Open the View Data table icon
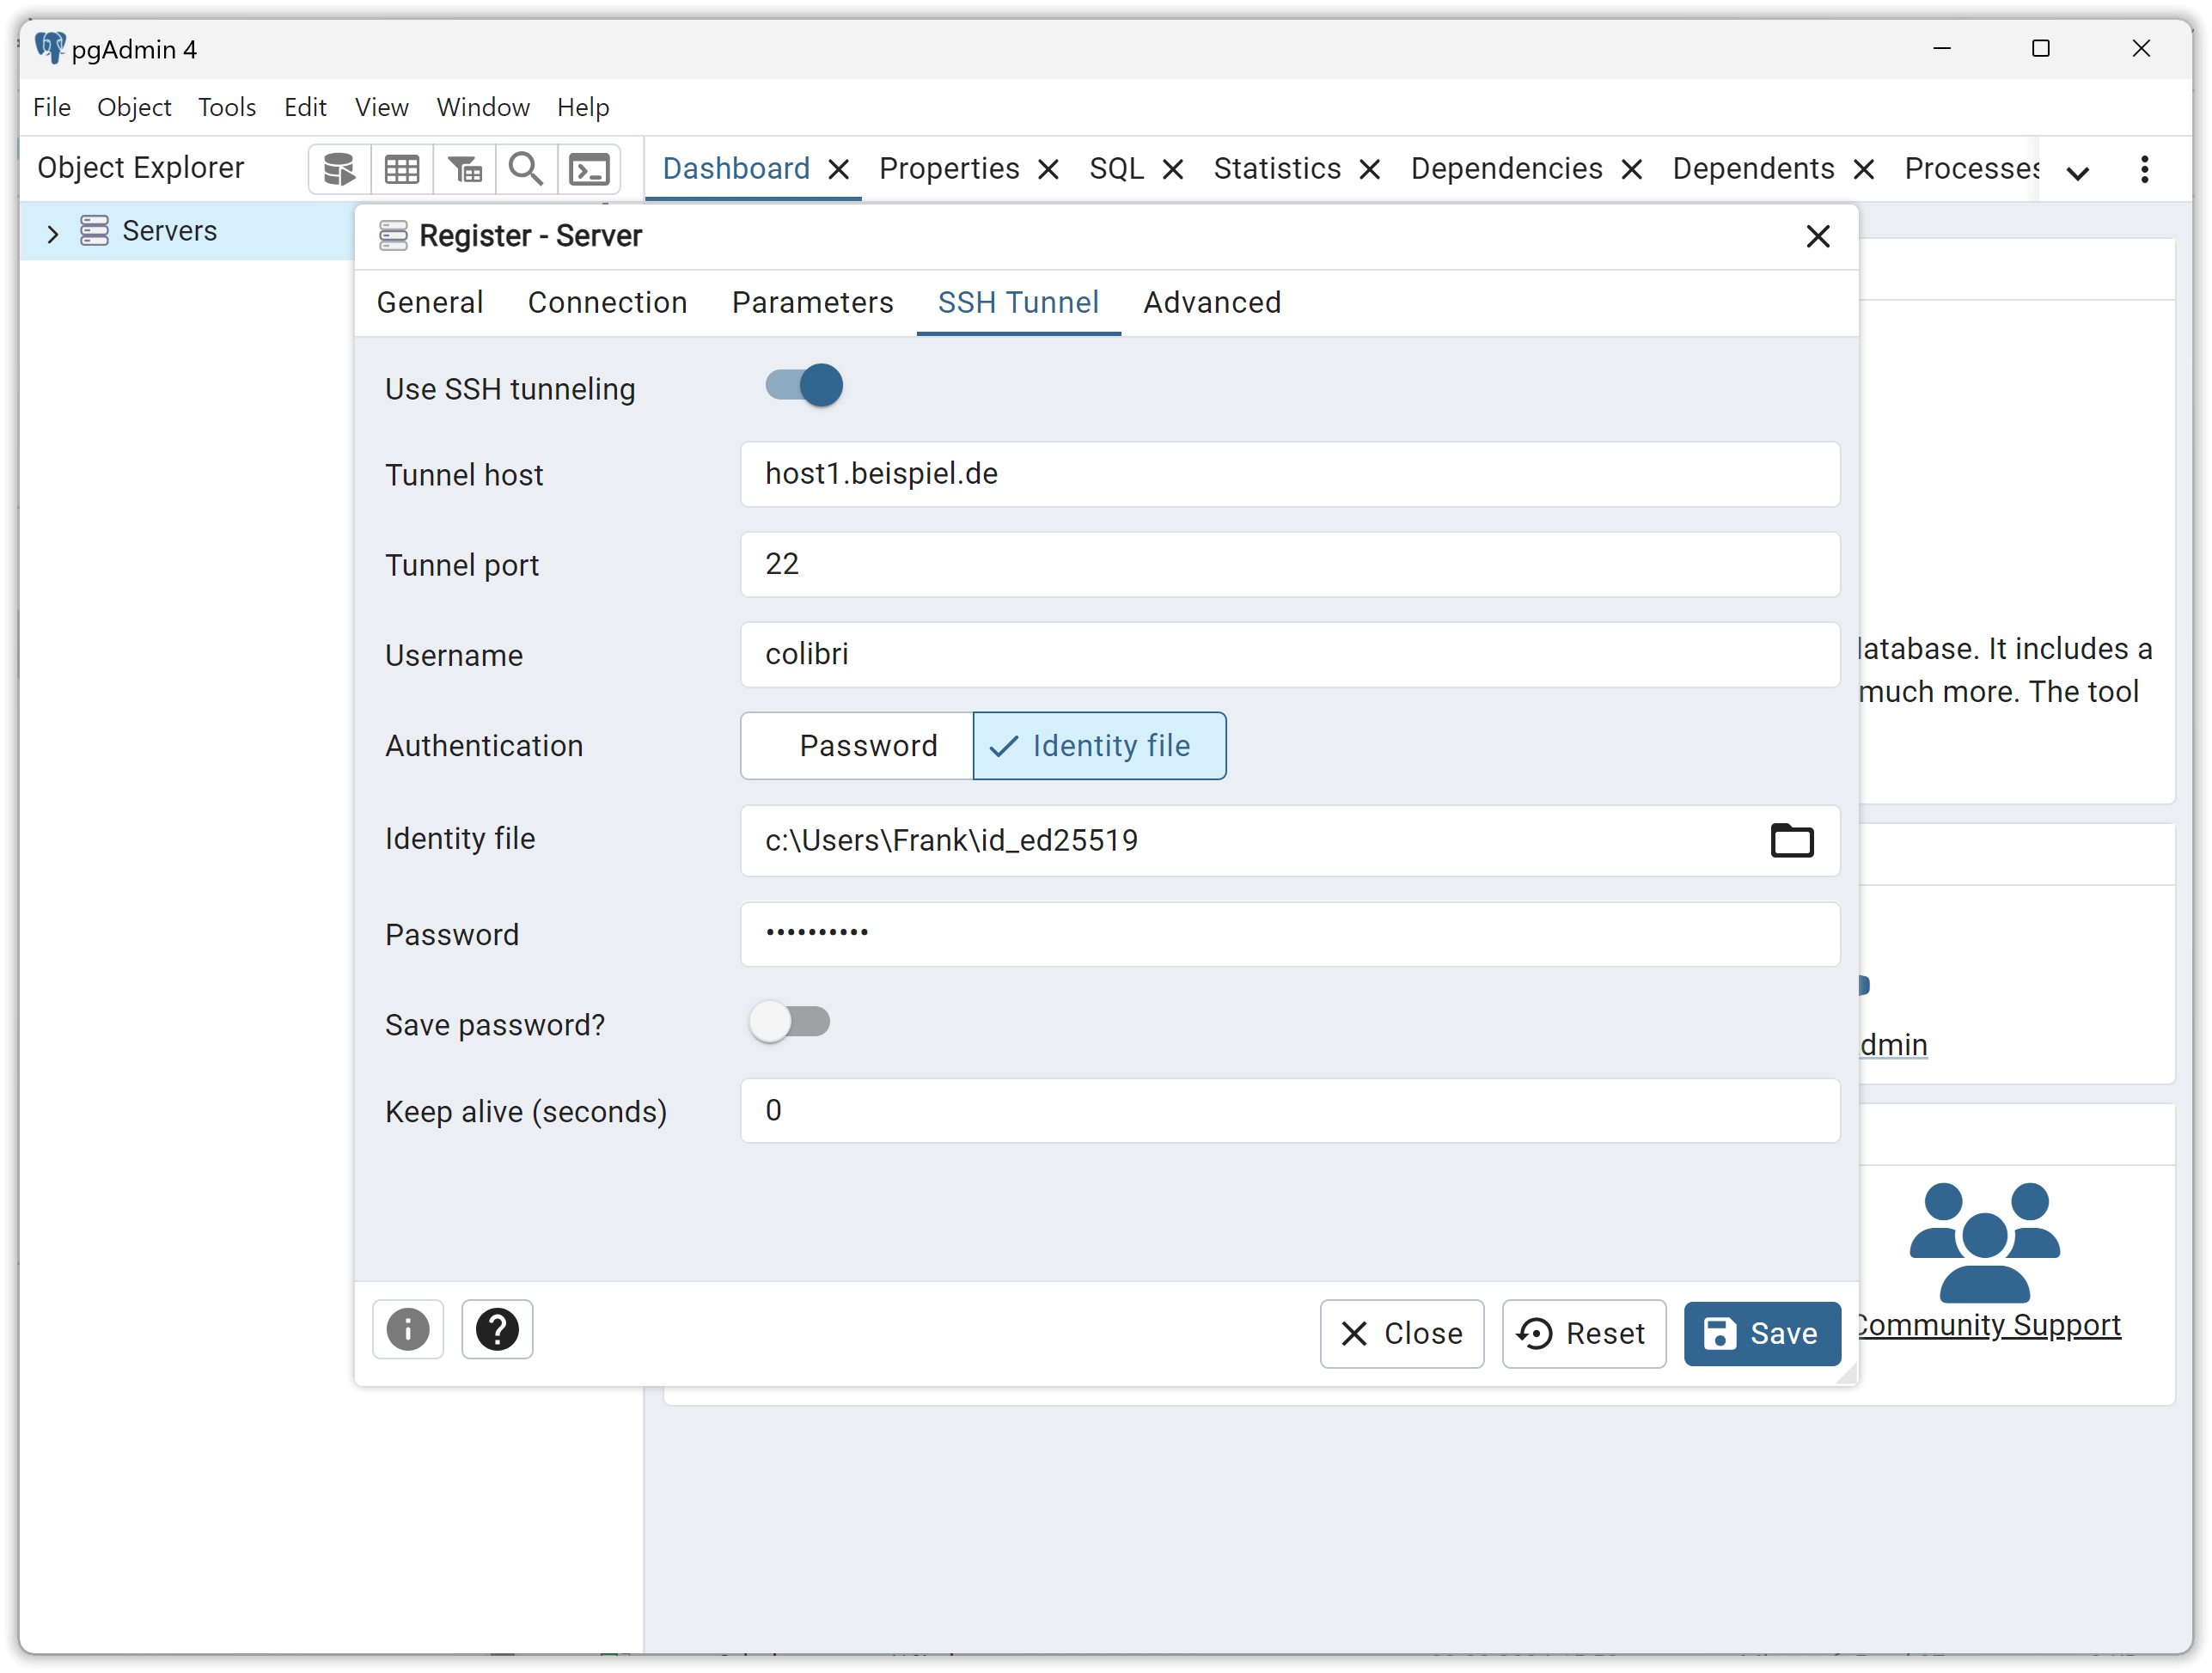This screenshot has width=2212, height=1673. pyautogui.click(x=402, y=169)
